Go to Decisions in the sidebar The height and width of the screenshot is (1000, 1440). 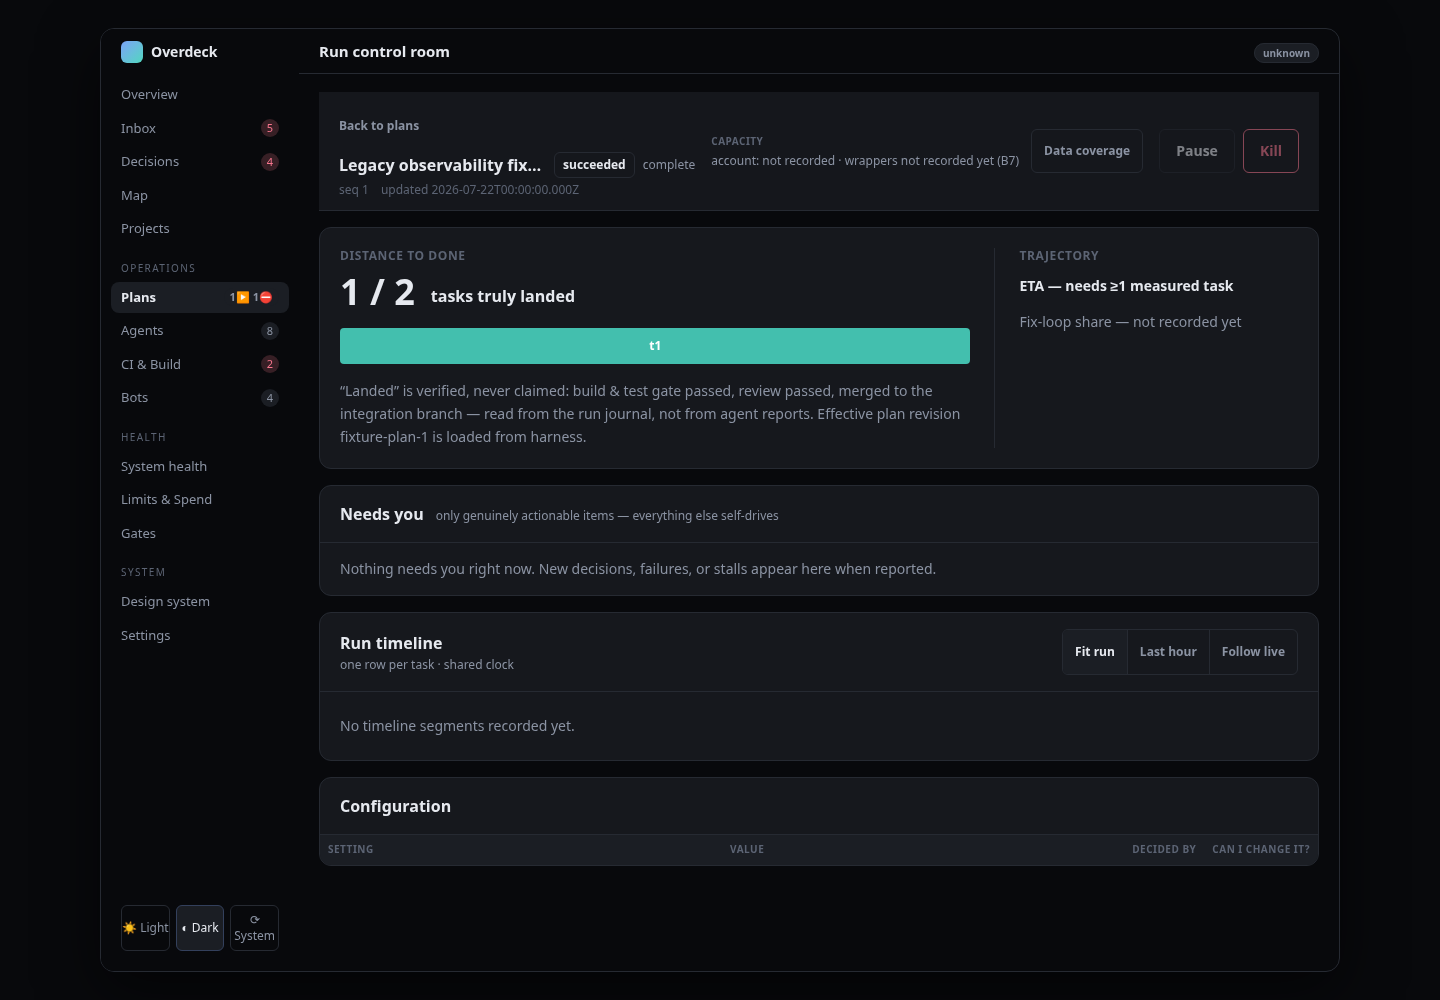click(x=200, y=162)
